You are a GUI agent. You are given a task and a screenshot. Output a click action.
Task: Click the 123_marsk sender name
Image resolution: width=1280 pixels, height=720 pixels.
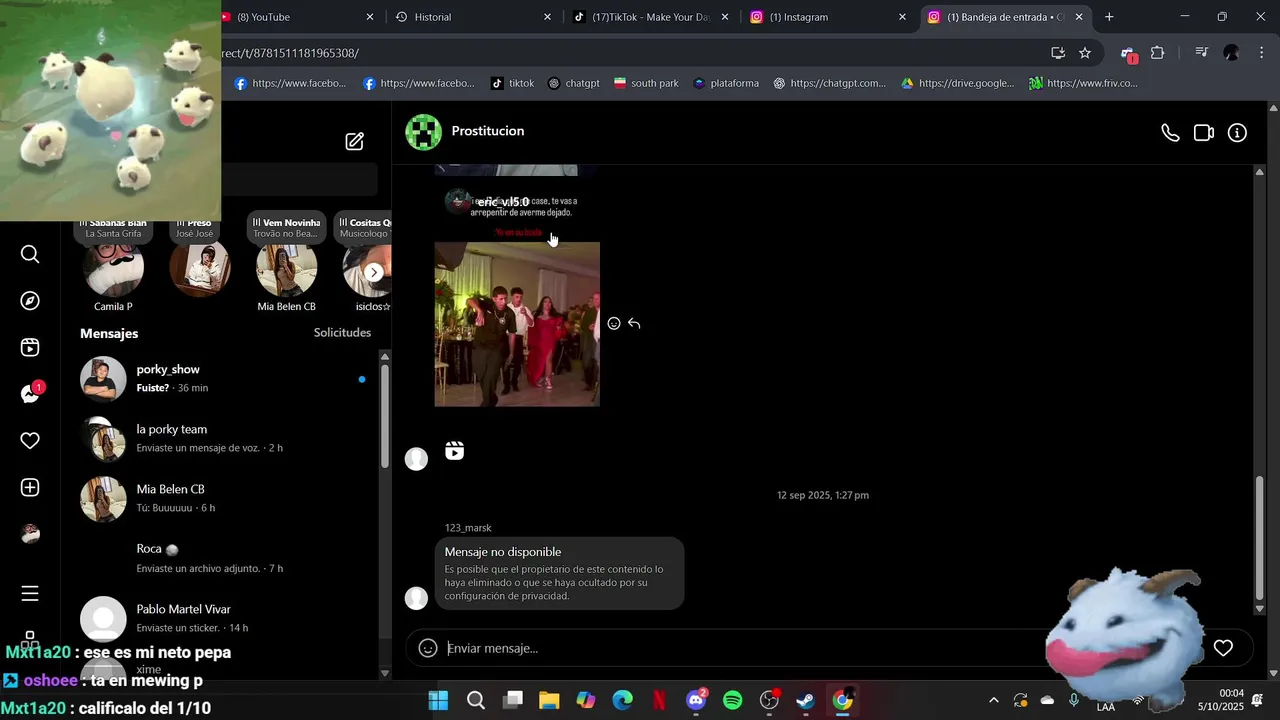point(468,528)
